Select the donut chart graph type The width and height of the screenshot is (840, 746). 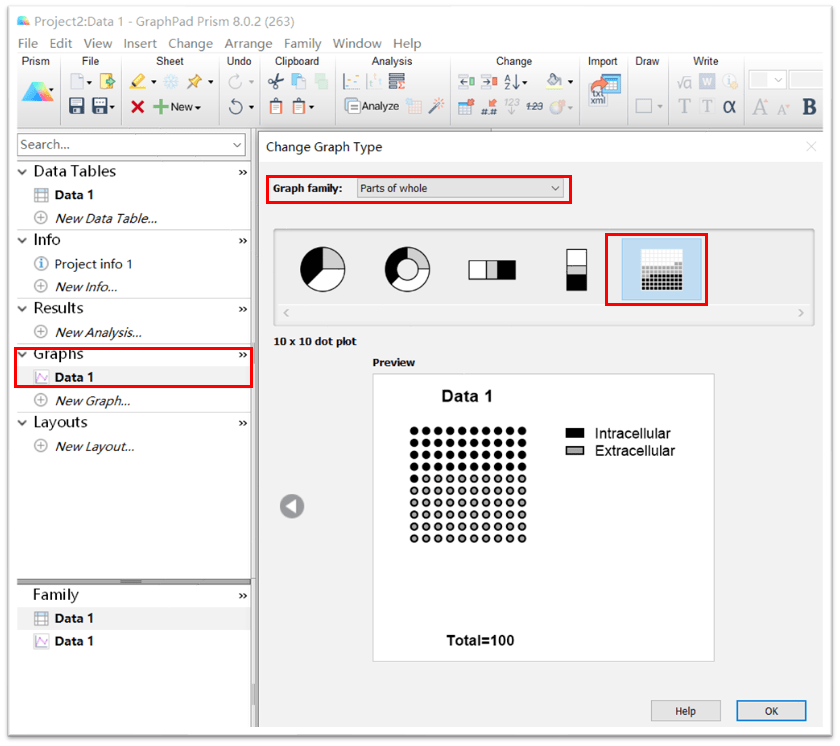(407, 270)
